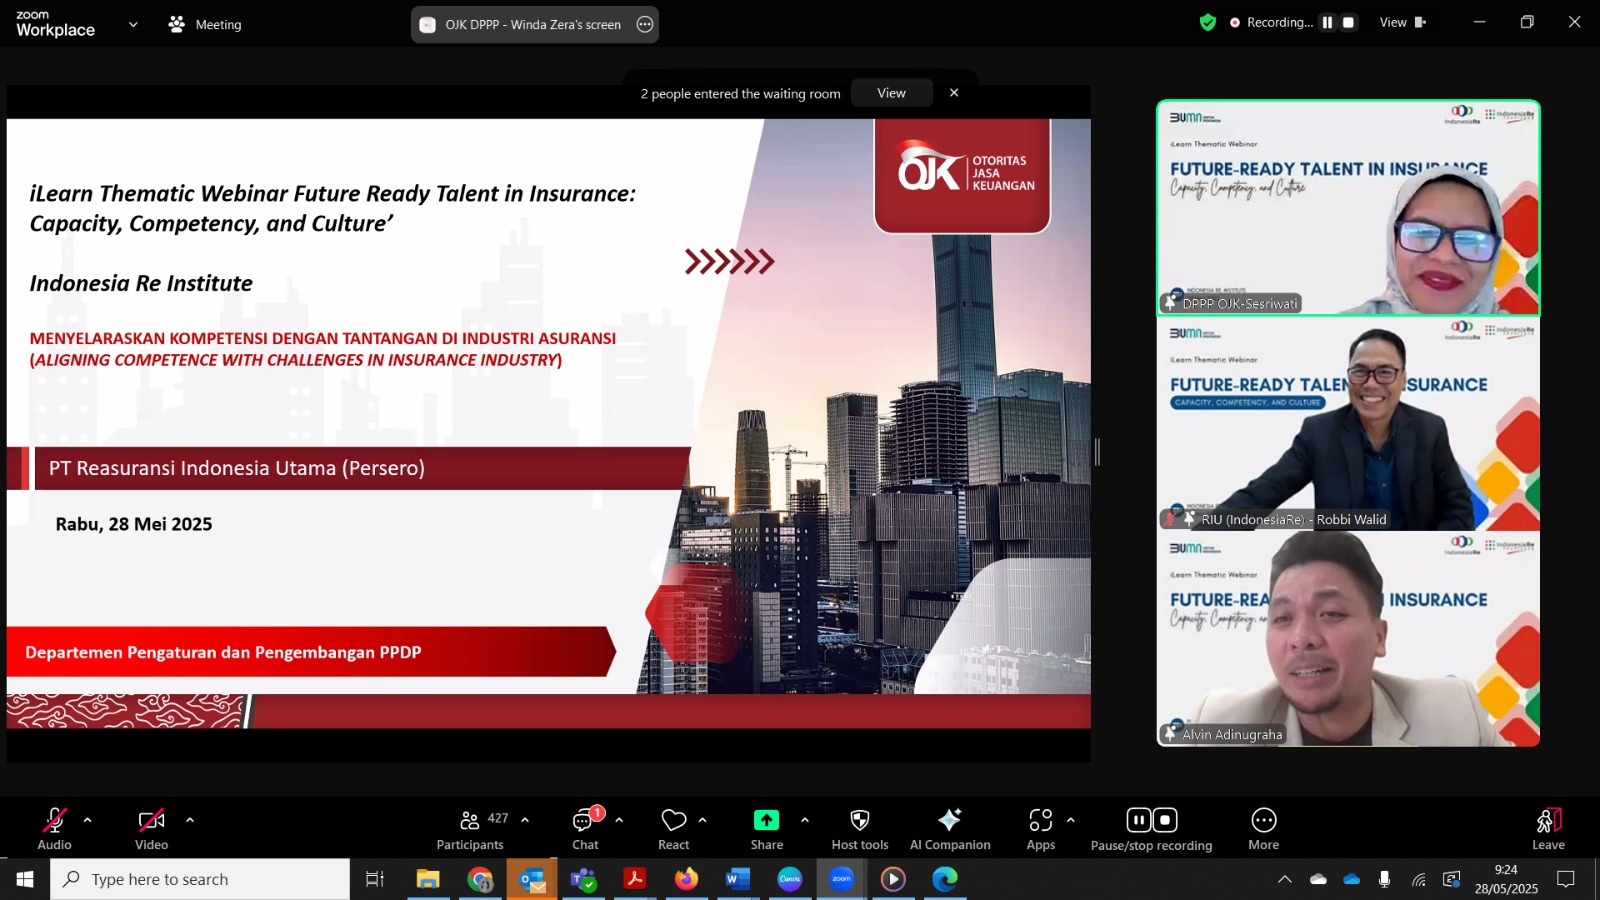Switch to the Meeting tab
The width and height of the screenshot is (1600, 900).
(x=205, y=24)
